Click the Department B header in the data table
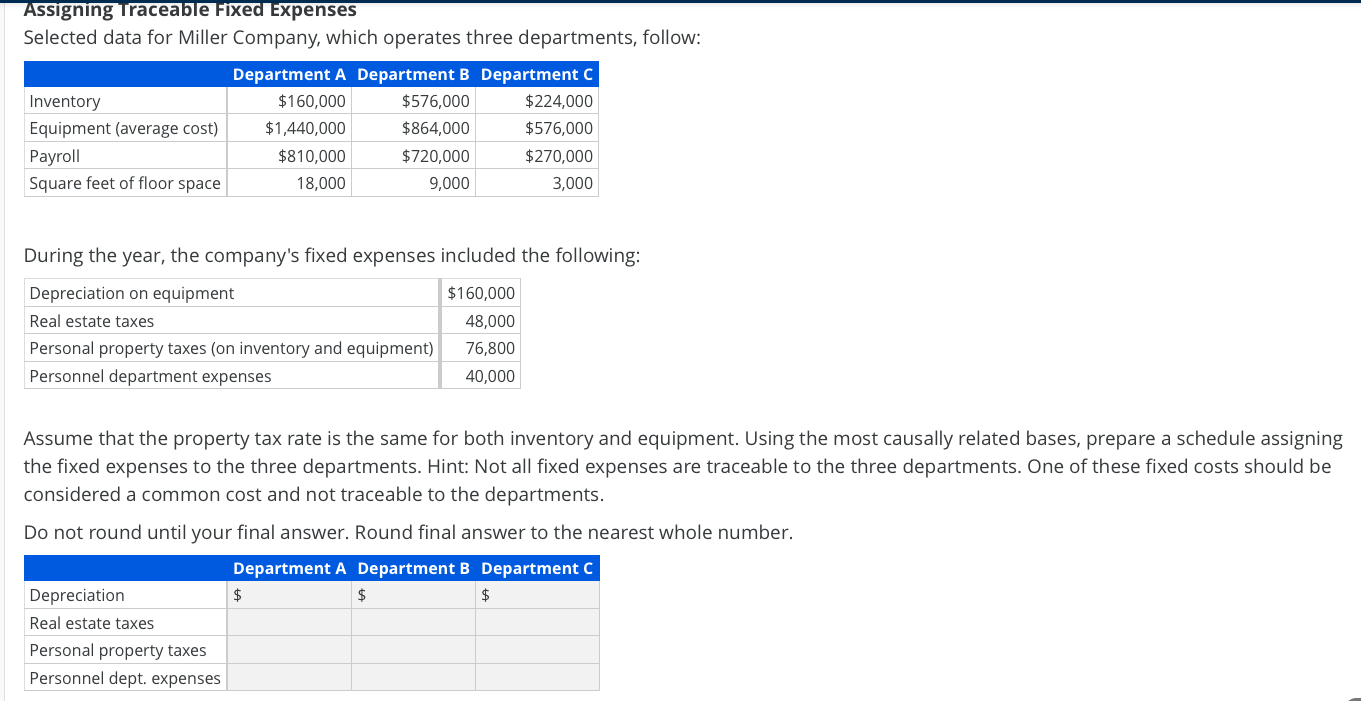The width and height of the screenshot is (1361, 701). click(412, 74)
